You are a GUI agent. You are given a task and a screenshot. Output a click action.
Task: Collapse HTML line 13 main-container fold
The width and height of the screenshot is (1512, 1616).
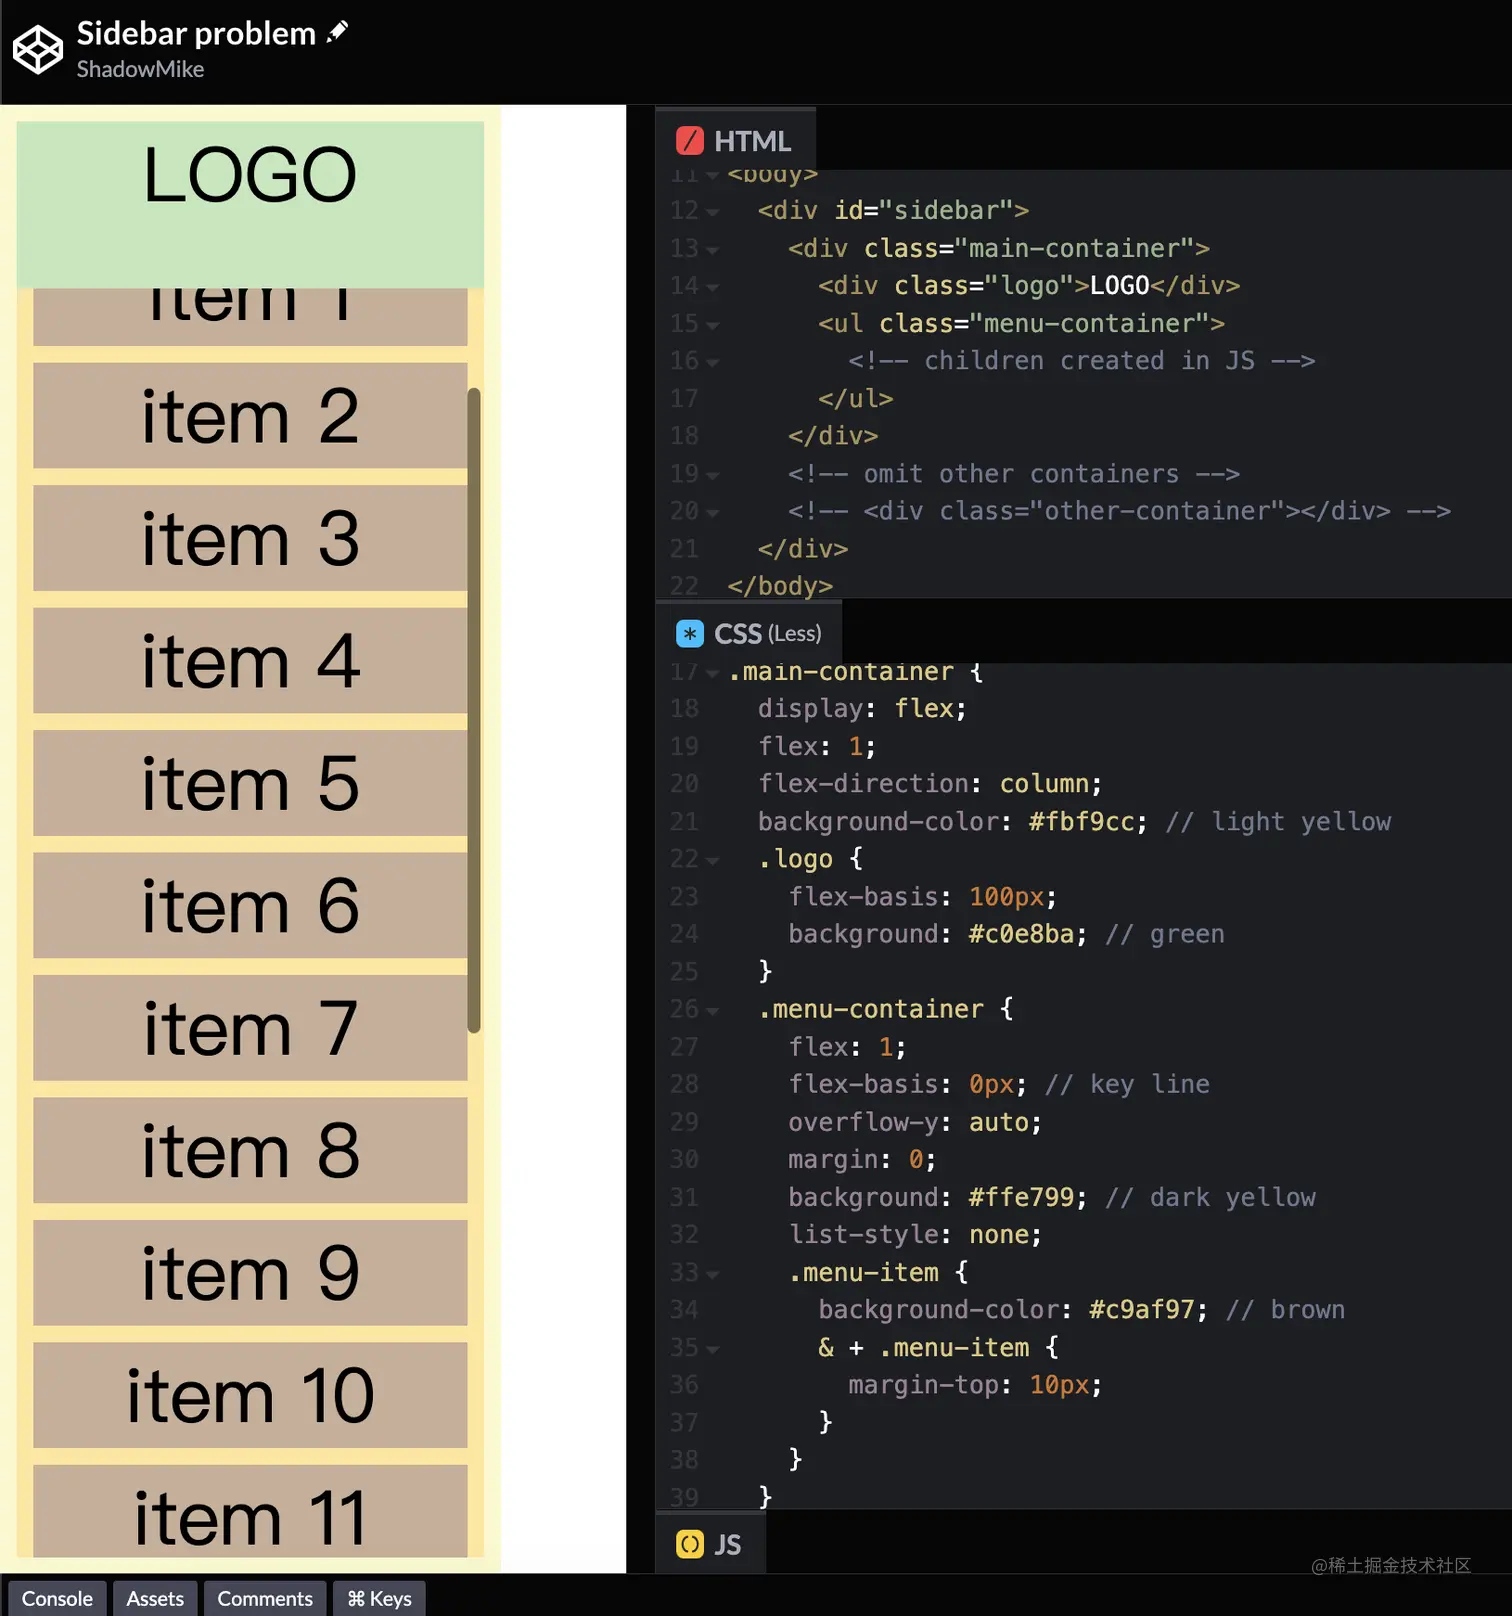(x=713, y=250)
